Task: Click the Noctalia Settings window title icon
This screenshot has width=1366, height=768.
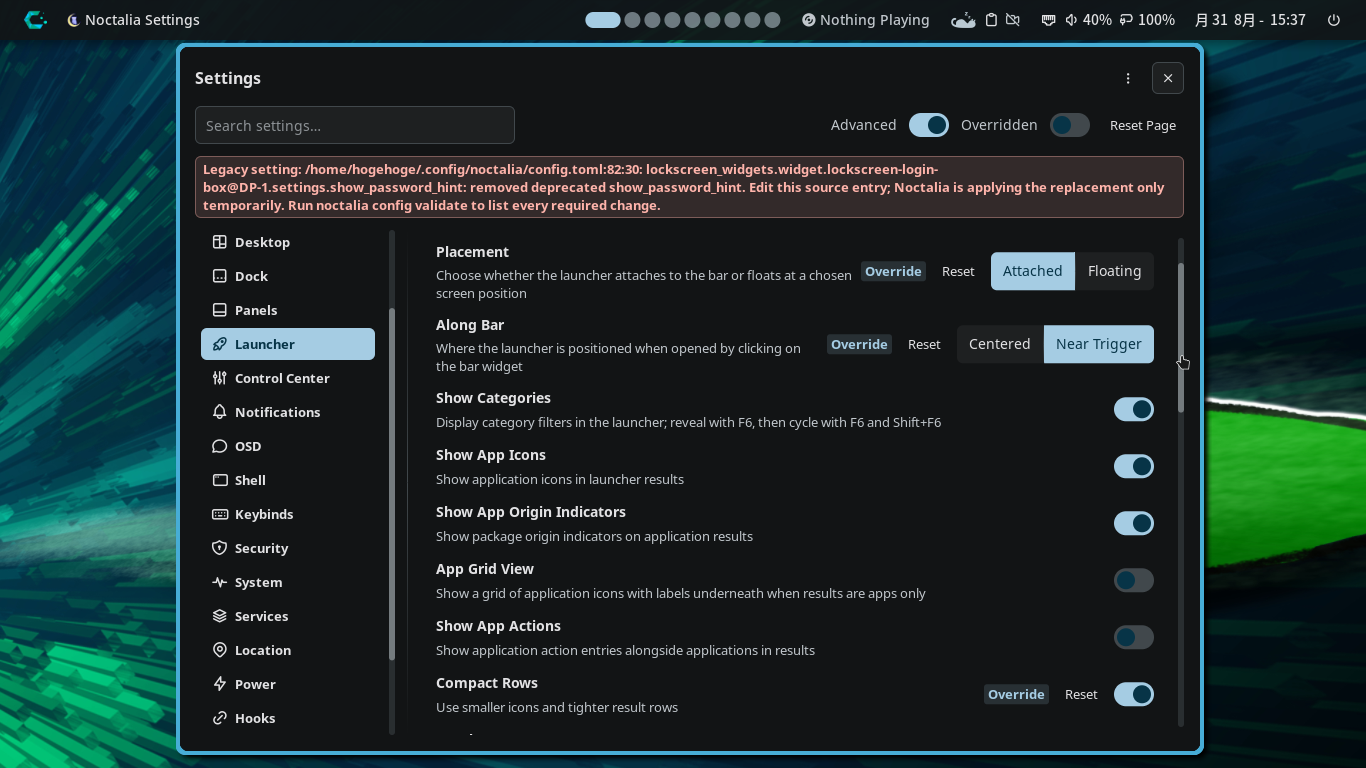Action: pos(73,20)
